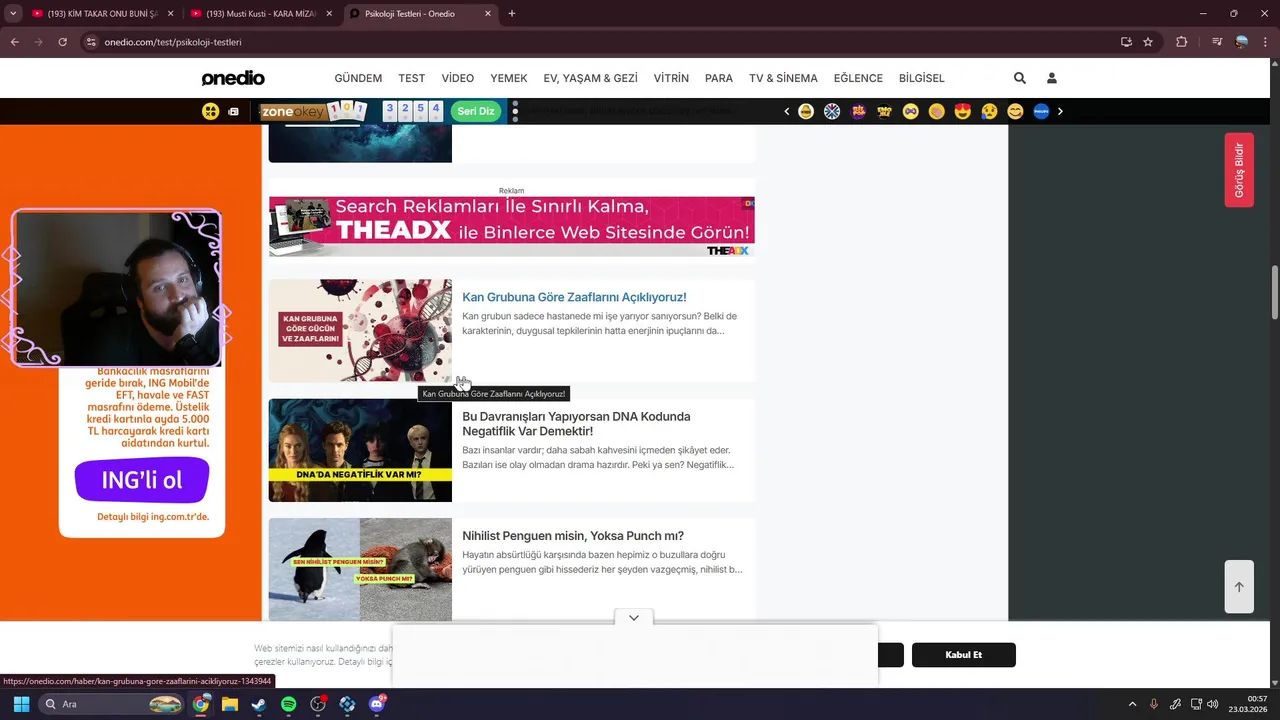Click the Nihilist penguin thumbnail
This screenshot has width=1280, height=720.
360,569
